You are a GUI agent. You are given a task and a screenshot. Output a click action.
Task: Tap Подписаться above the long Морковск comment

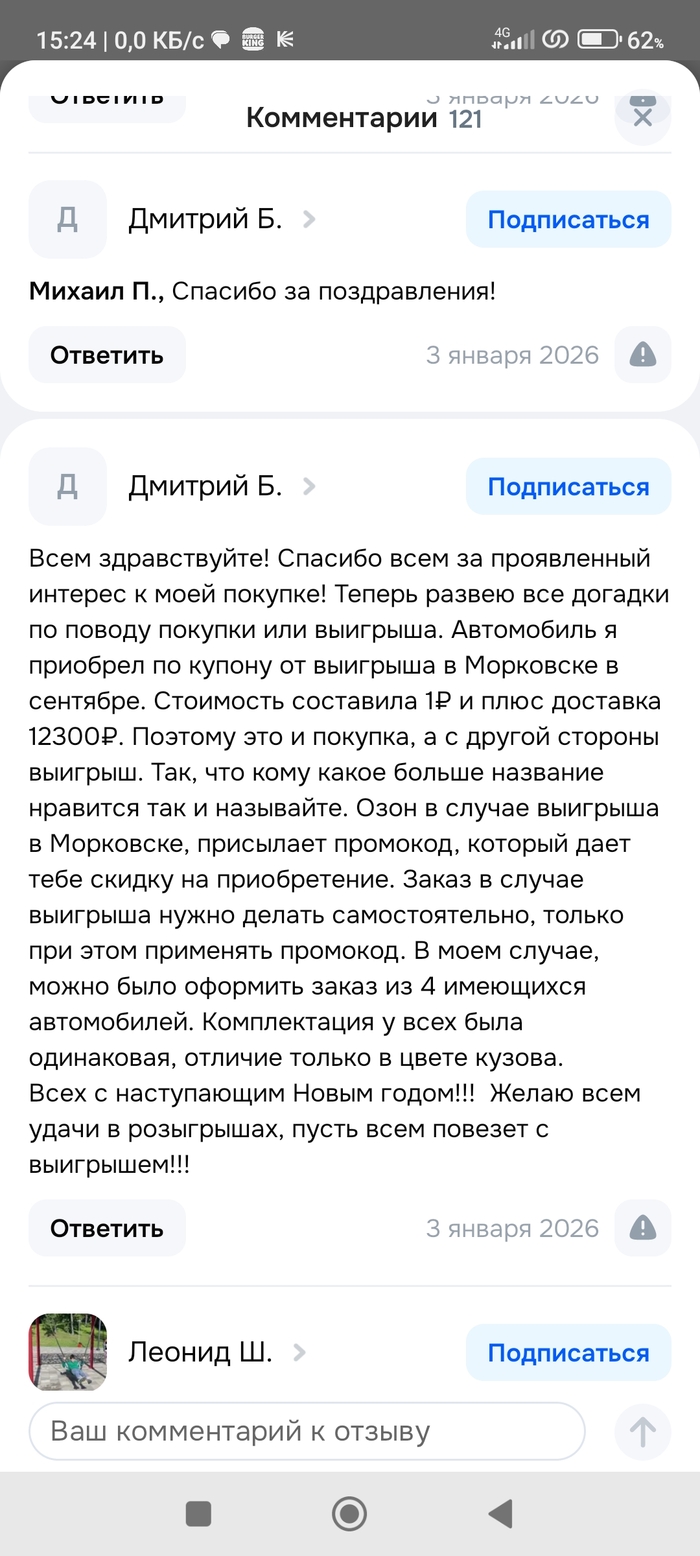[568, 486]
